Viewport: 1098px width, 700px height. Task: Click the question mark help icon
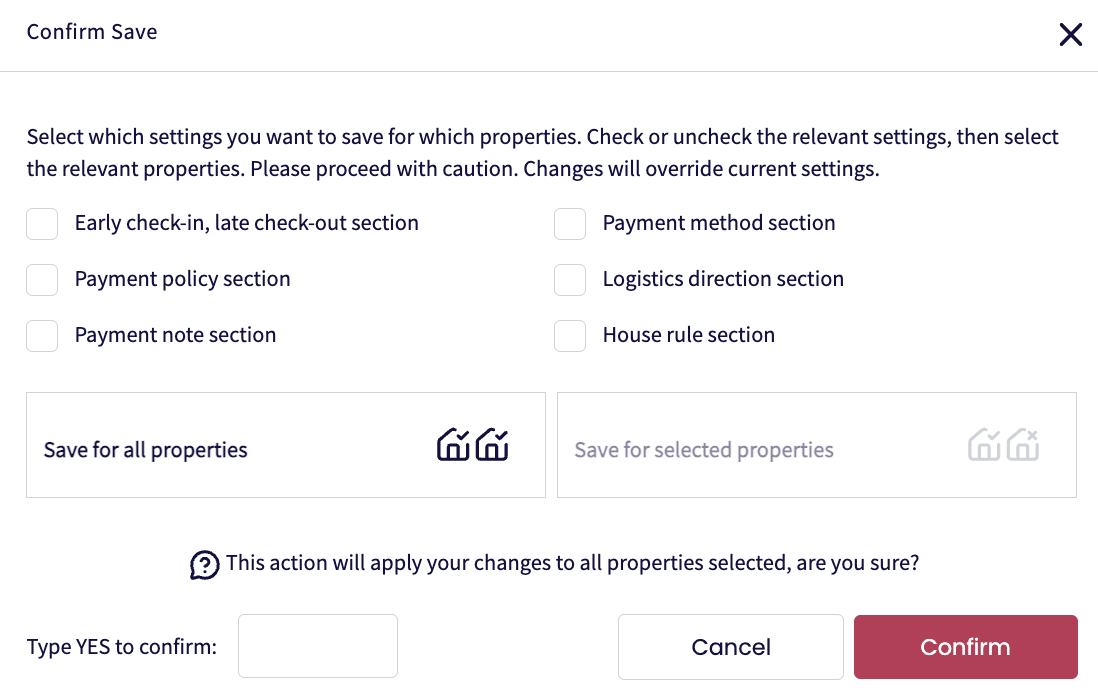(204, 565)
